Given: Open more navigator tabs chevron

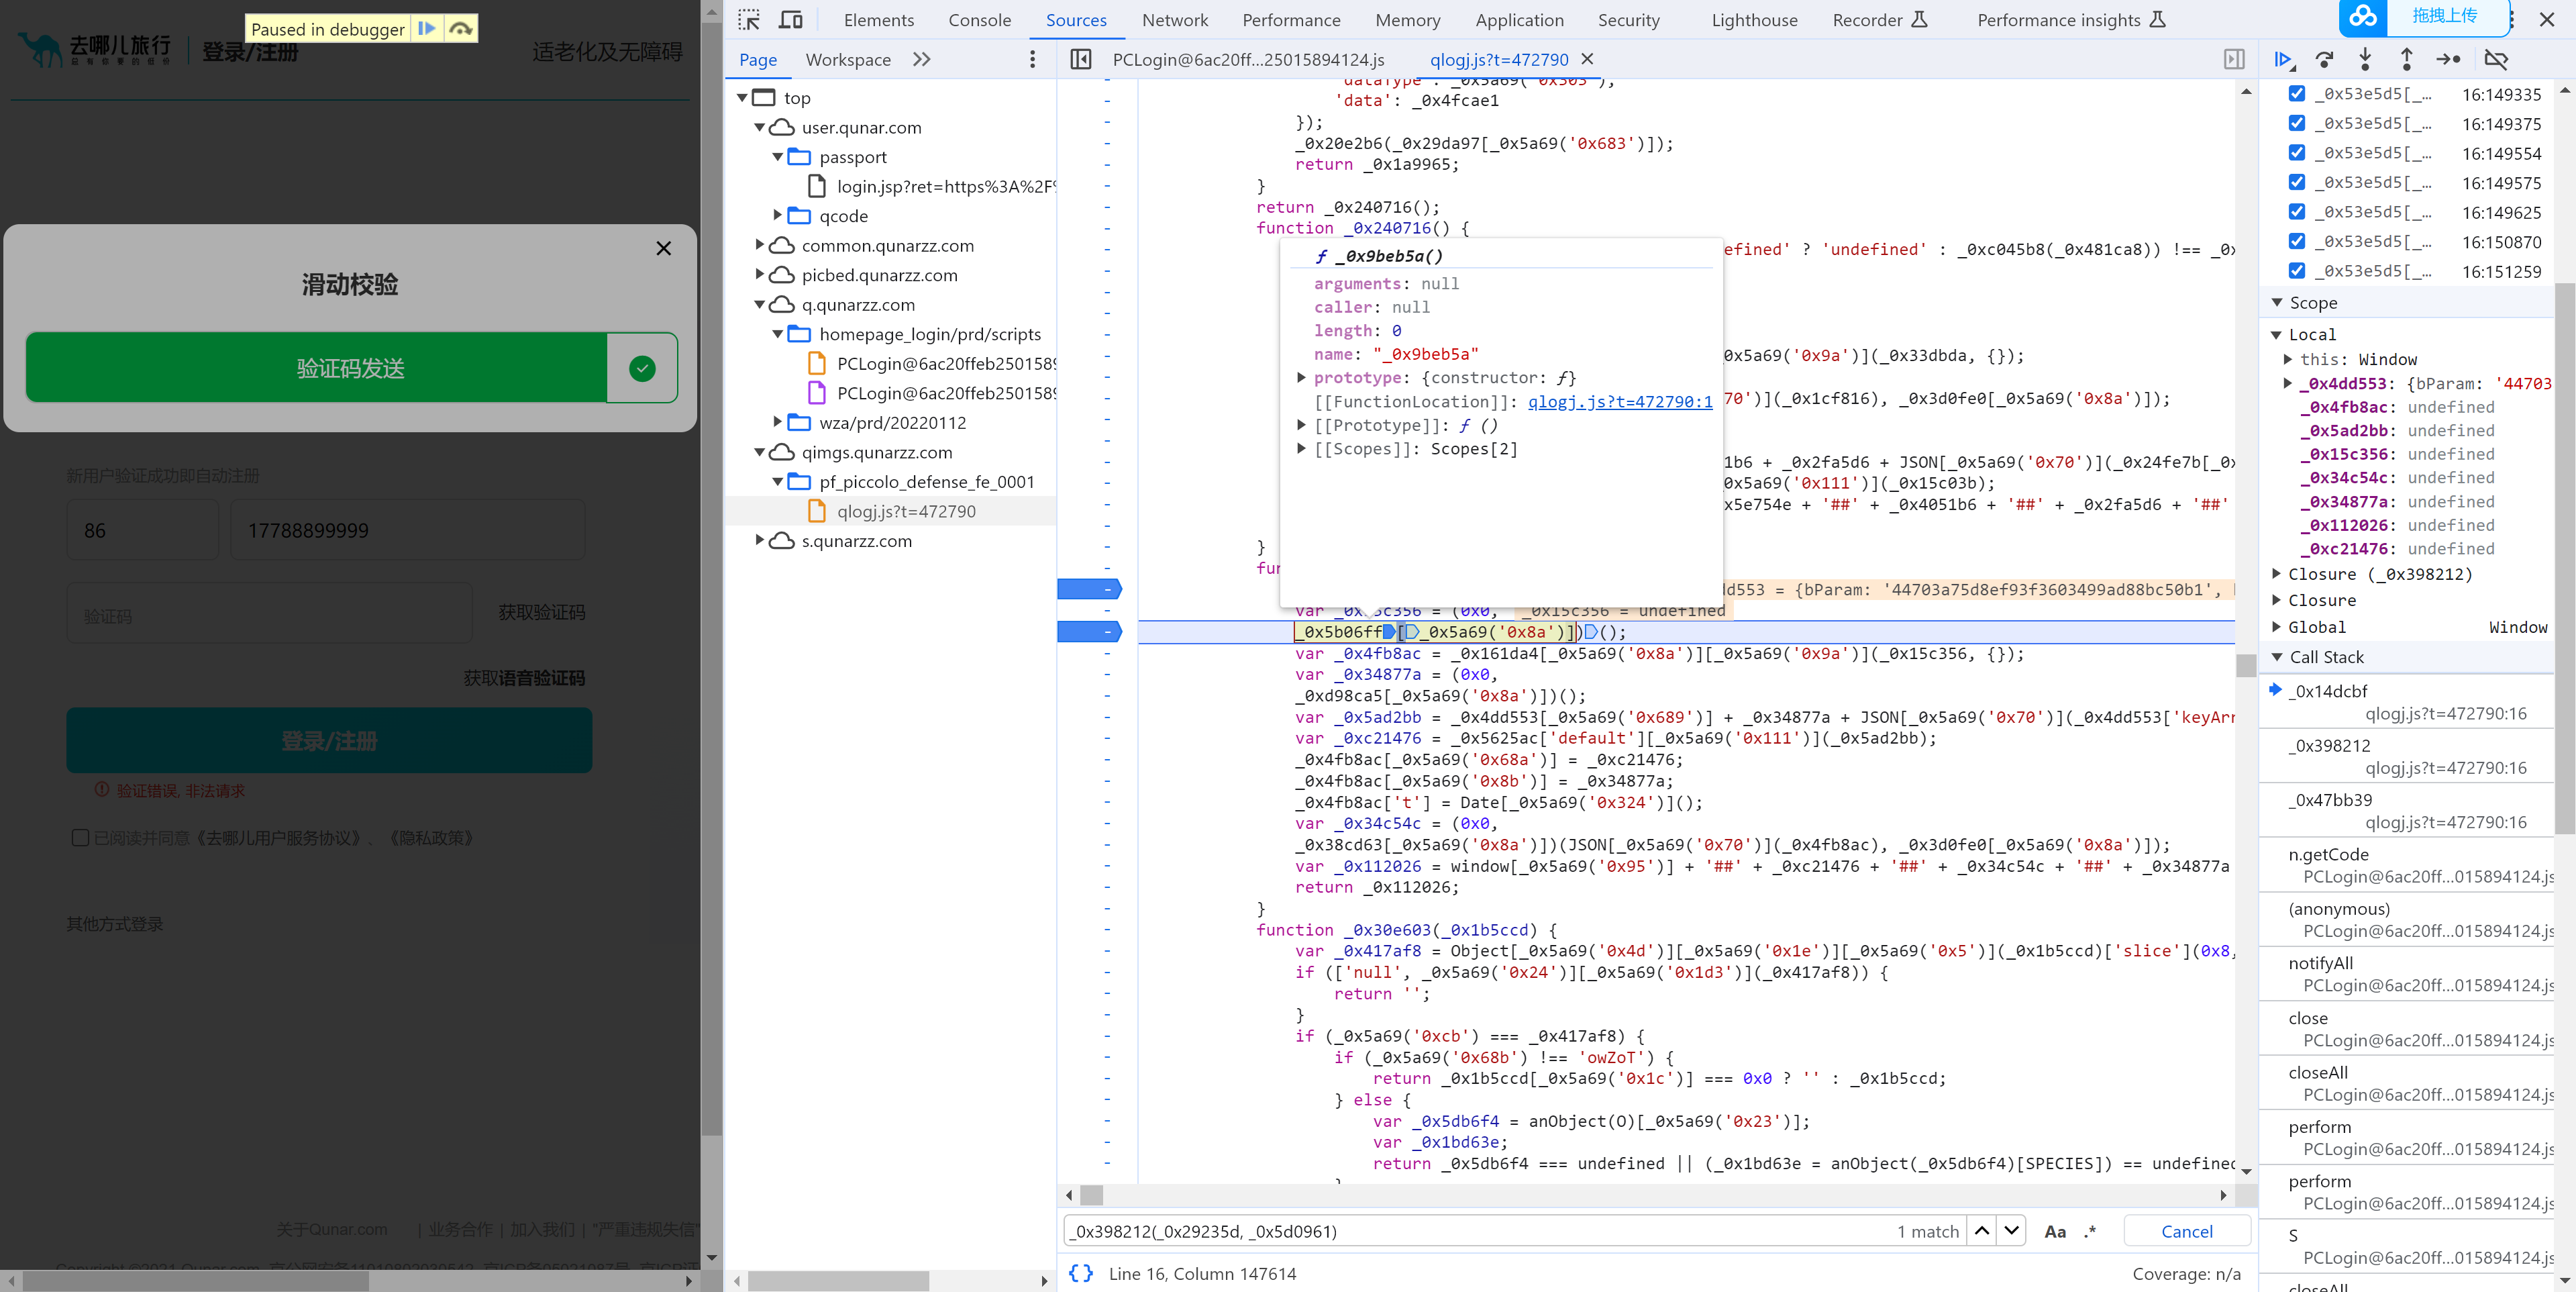Looking at the screenshot, I should 921,59.
